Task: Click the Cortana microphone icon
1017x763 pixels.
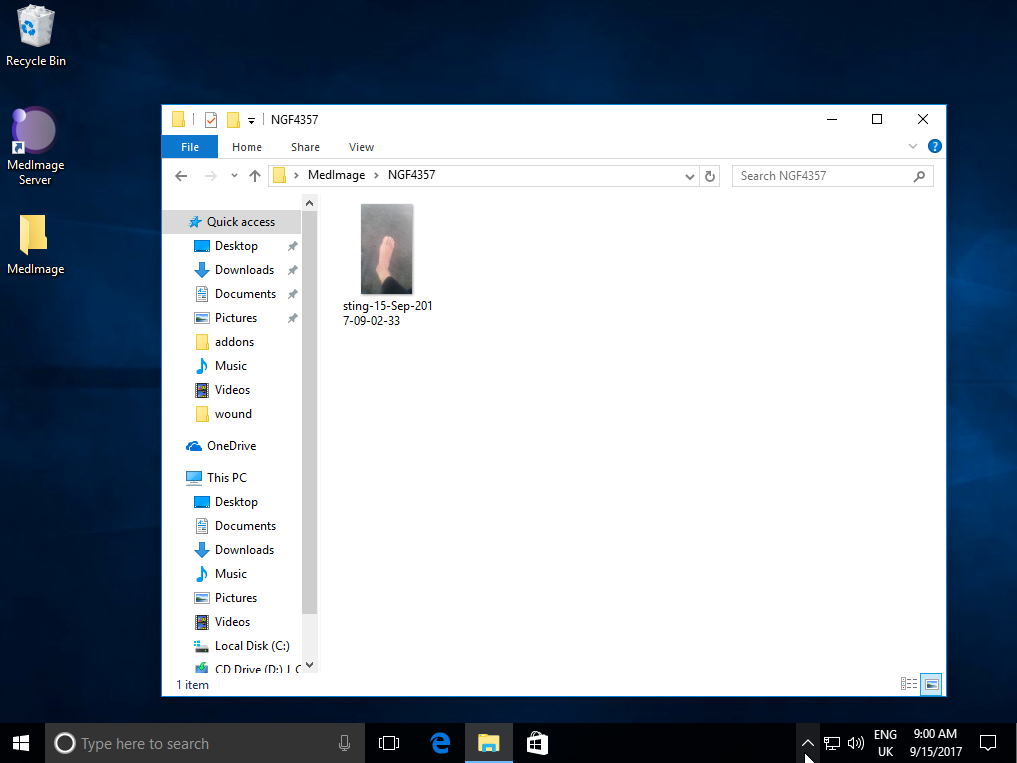Action: (x=344, y=744)
